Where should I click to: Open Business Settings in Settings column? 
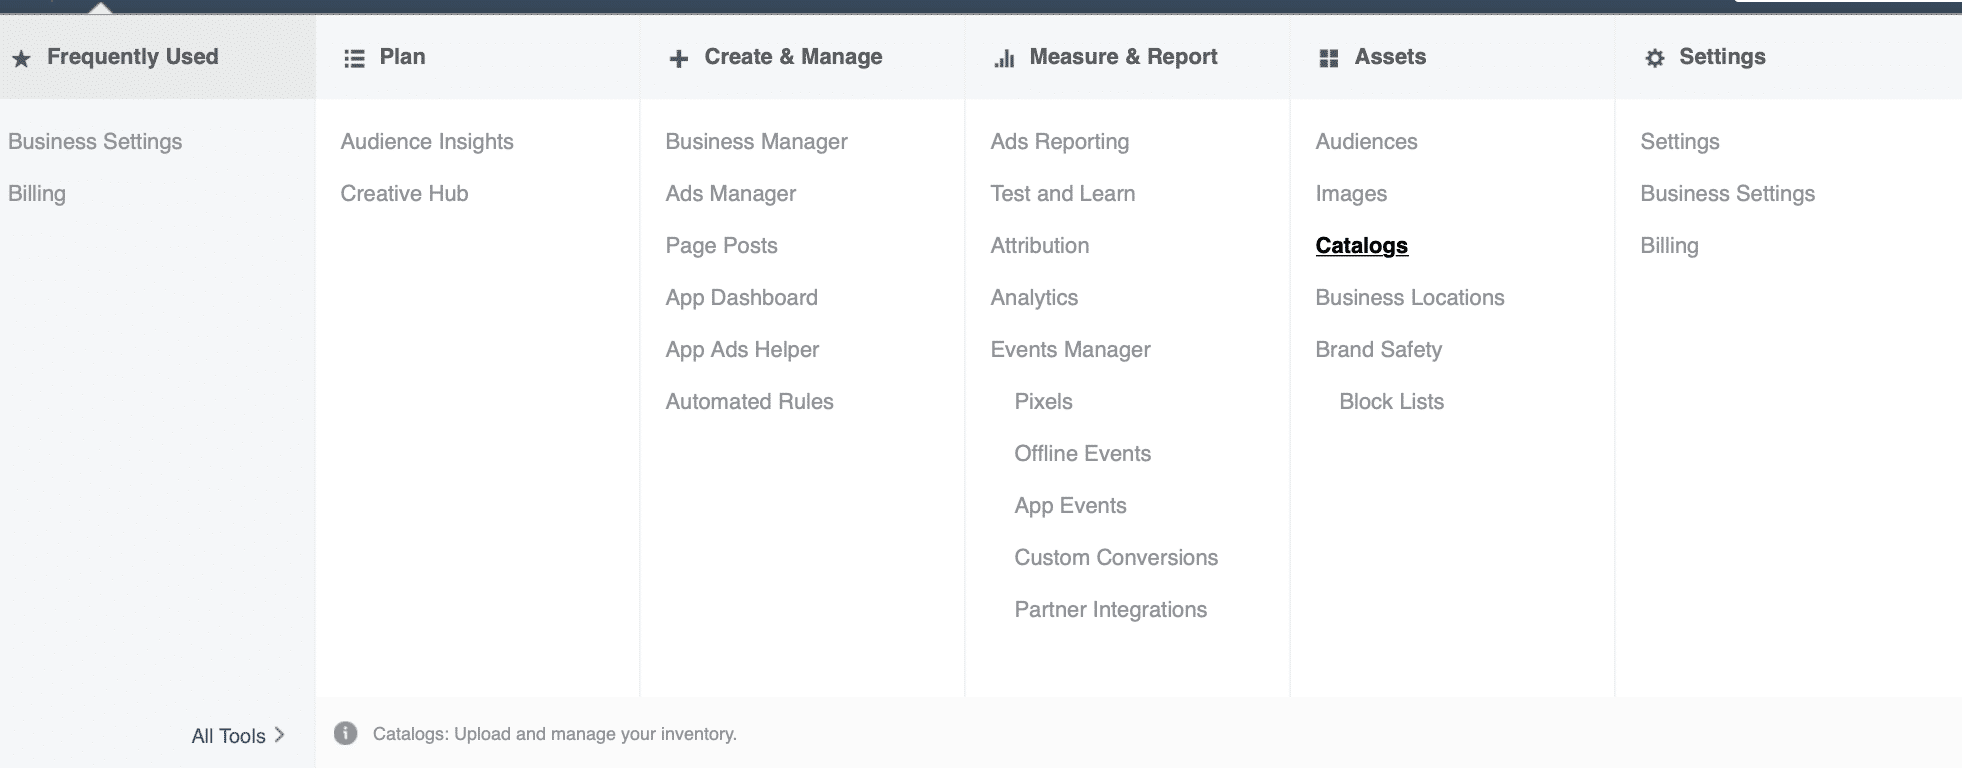(x=1727, y=194)
